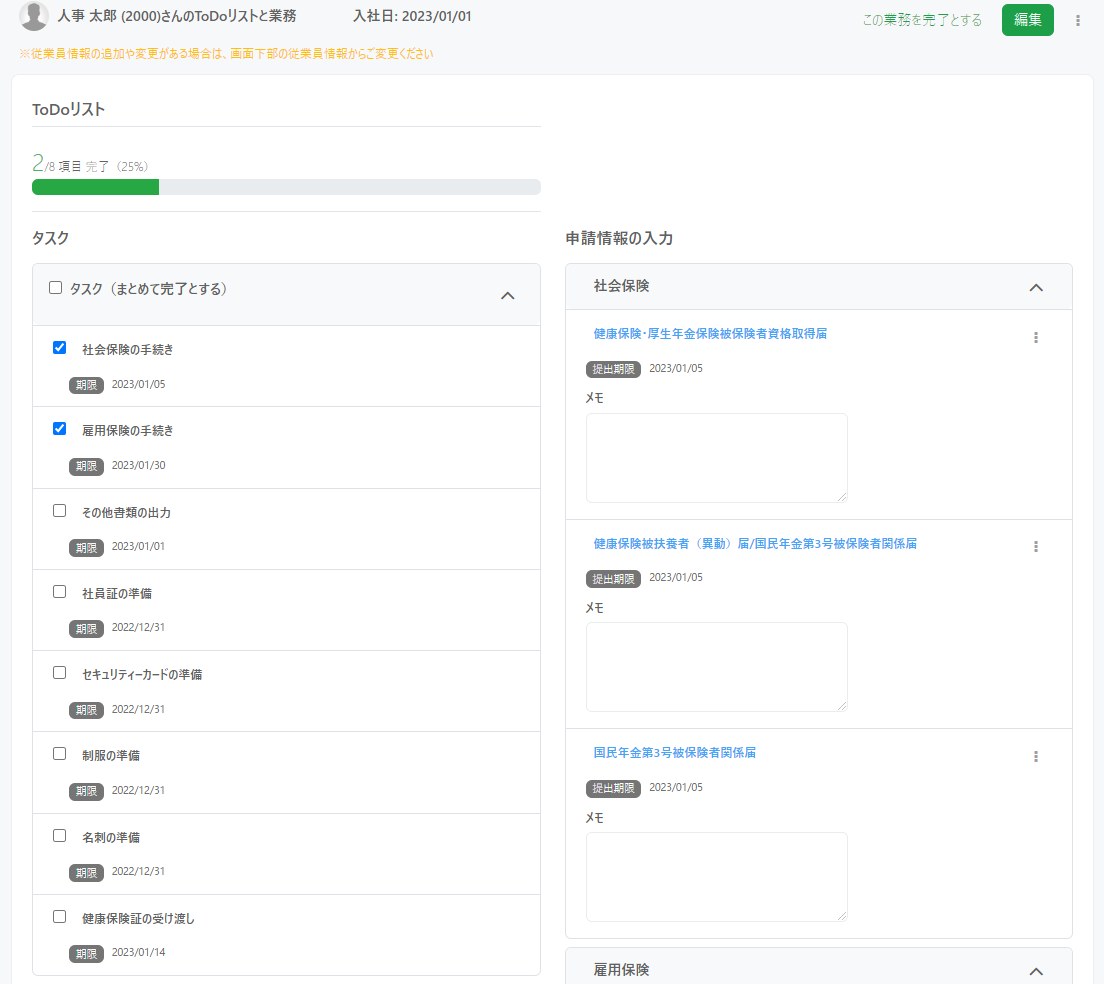Click date 2023/01/30 under 雇用保険の手続き
Screen dimensions: 1104x984
pyautogui.click(x=139, y=465)
